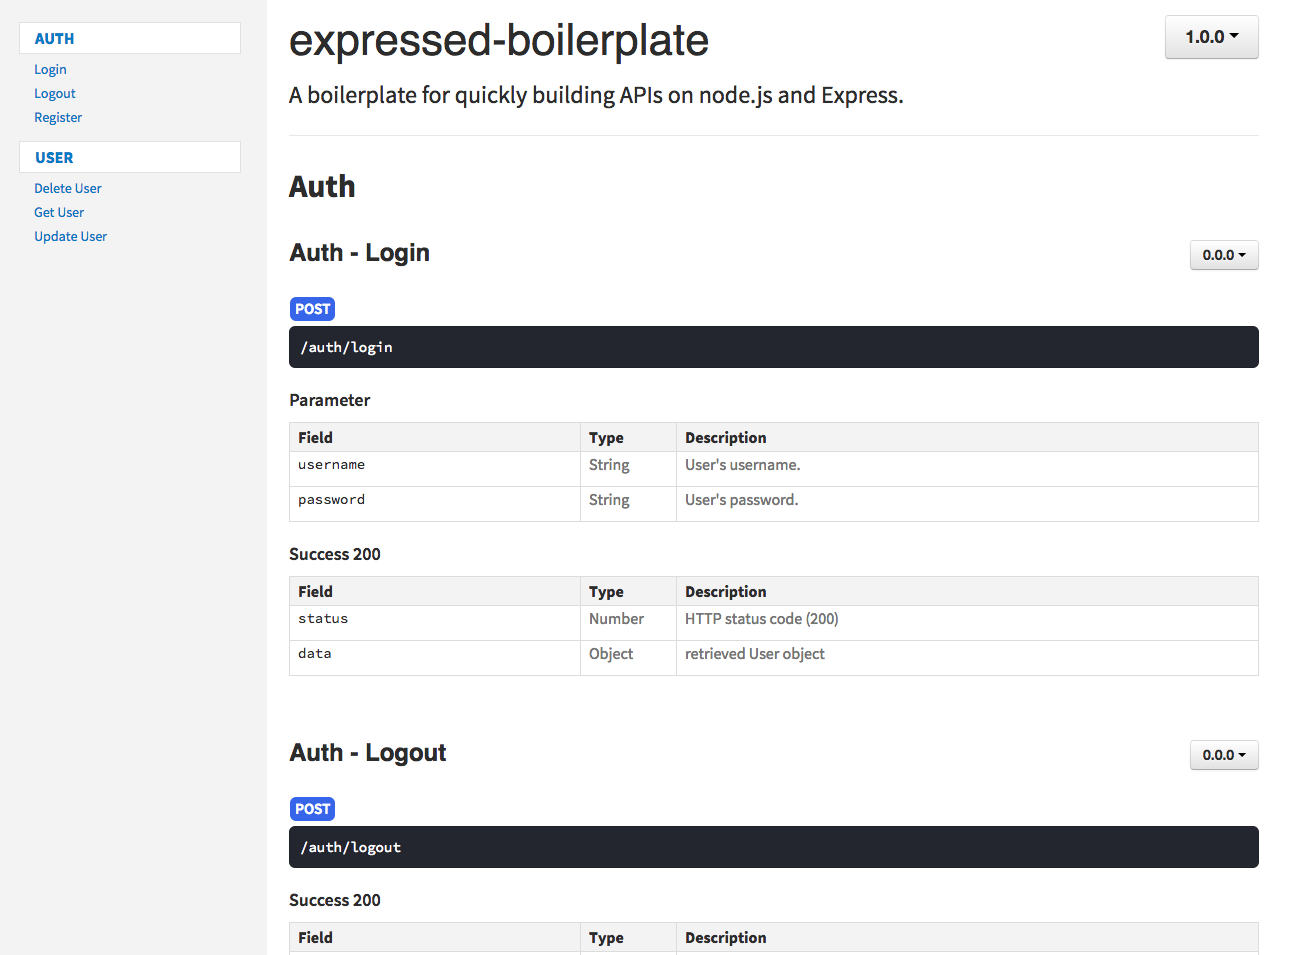The image size is (1294, 955).
Task: Go to the Logout sidebar link
Action: click(55, 93)
